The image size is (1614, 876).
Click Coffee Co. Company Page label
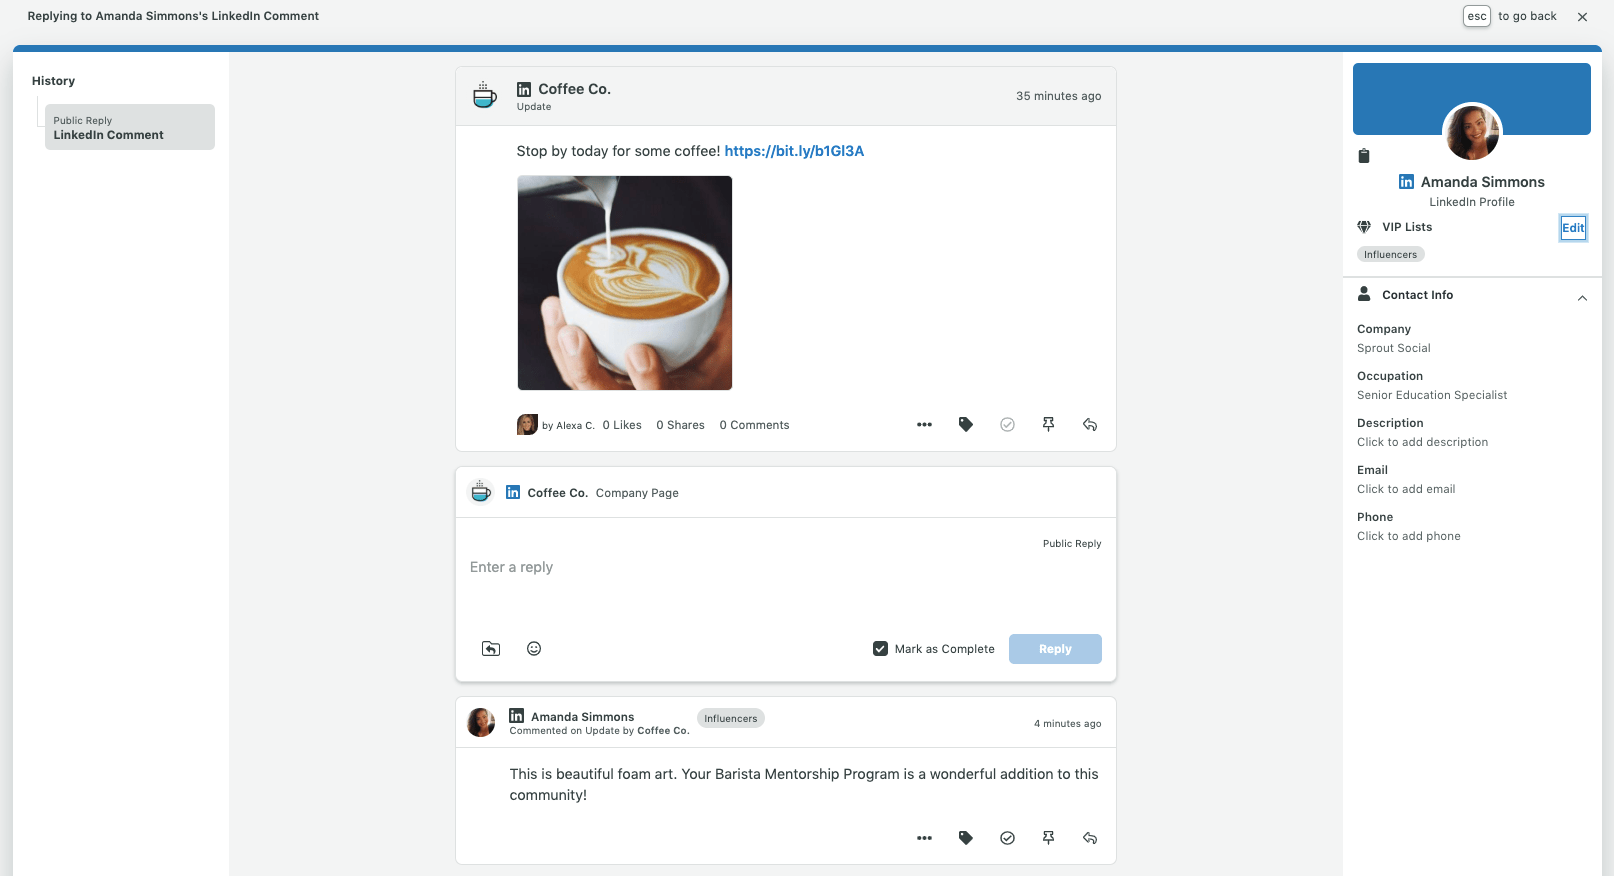point(603,493)
